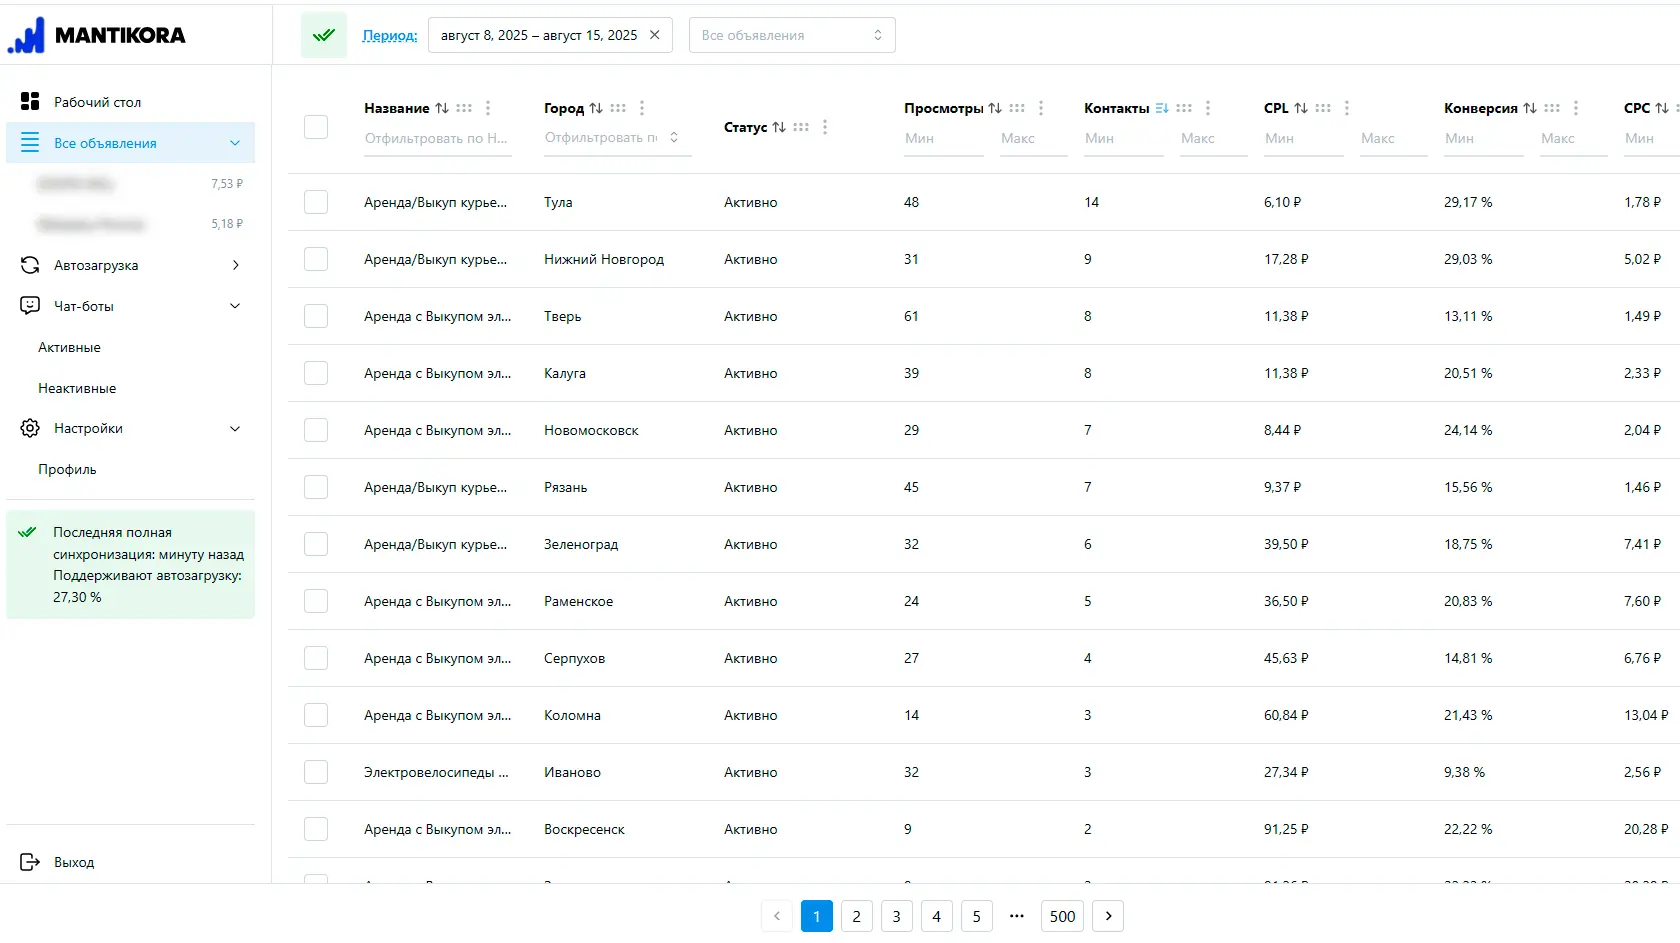
Task: Open the Контакты column options menu
Action: [x=1208, y=108]
